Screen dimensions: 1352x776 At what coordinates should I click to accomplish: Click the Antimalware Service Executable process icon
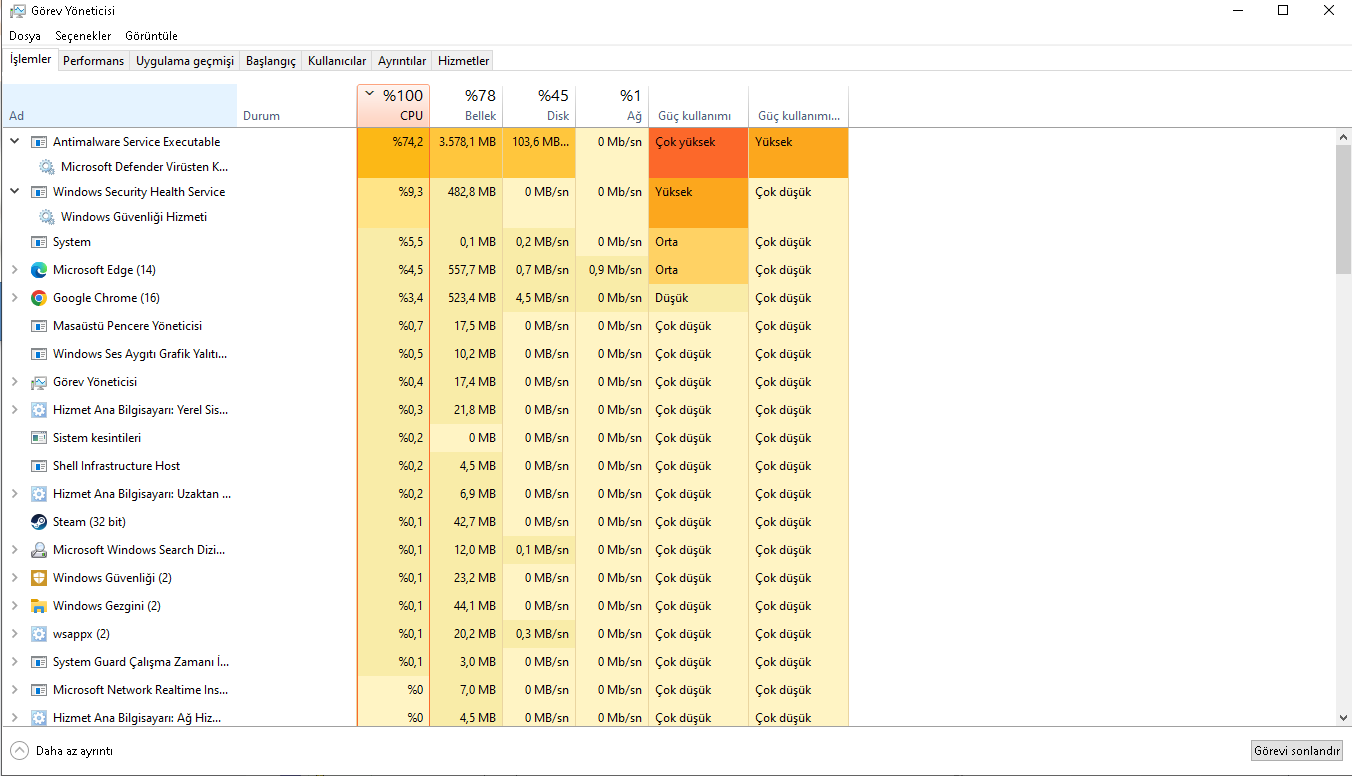pos(39,142)
